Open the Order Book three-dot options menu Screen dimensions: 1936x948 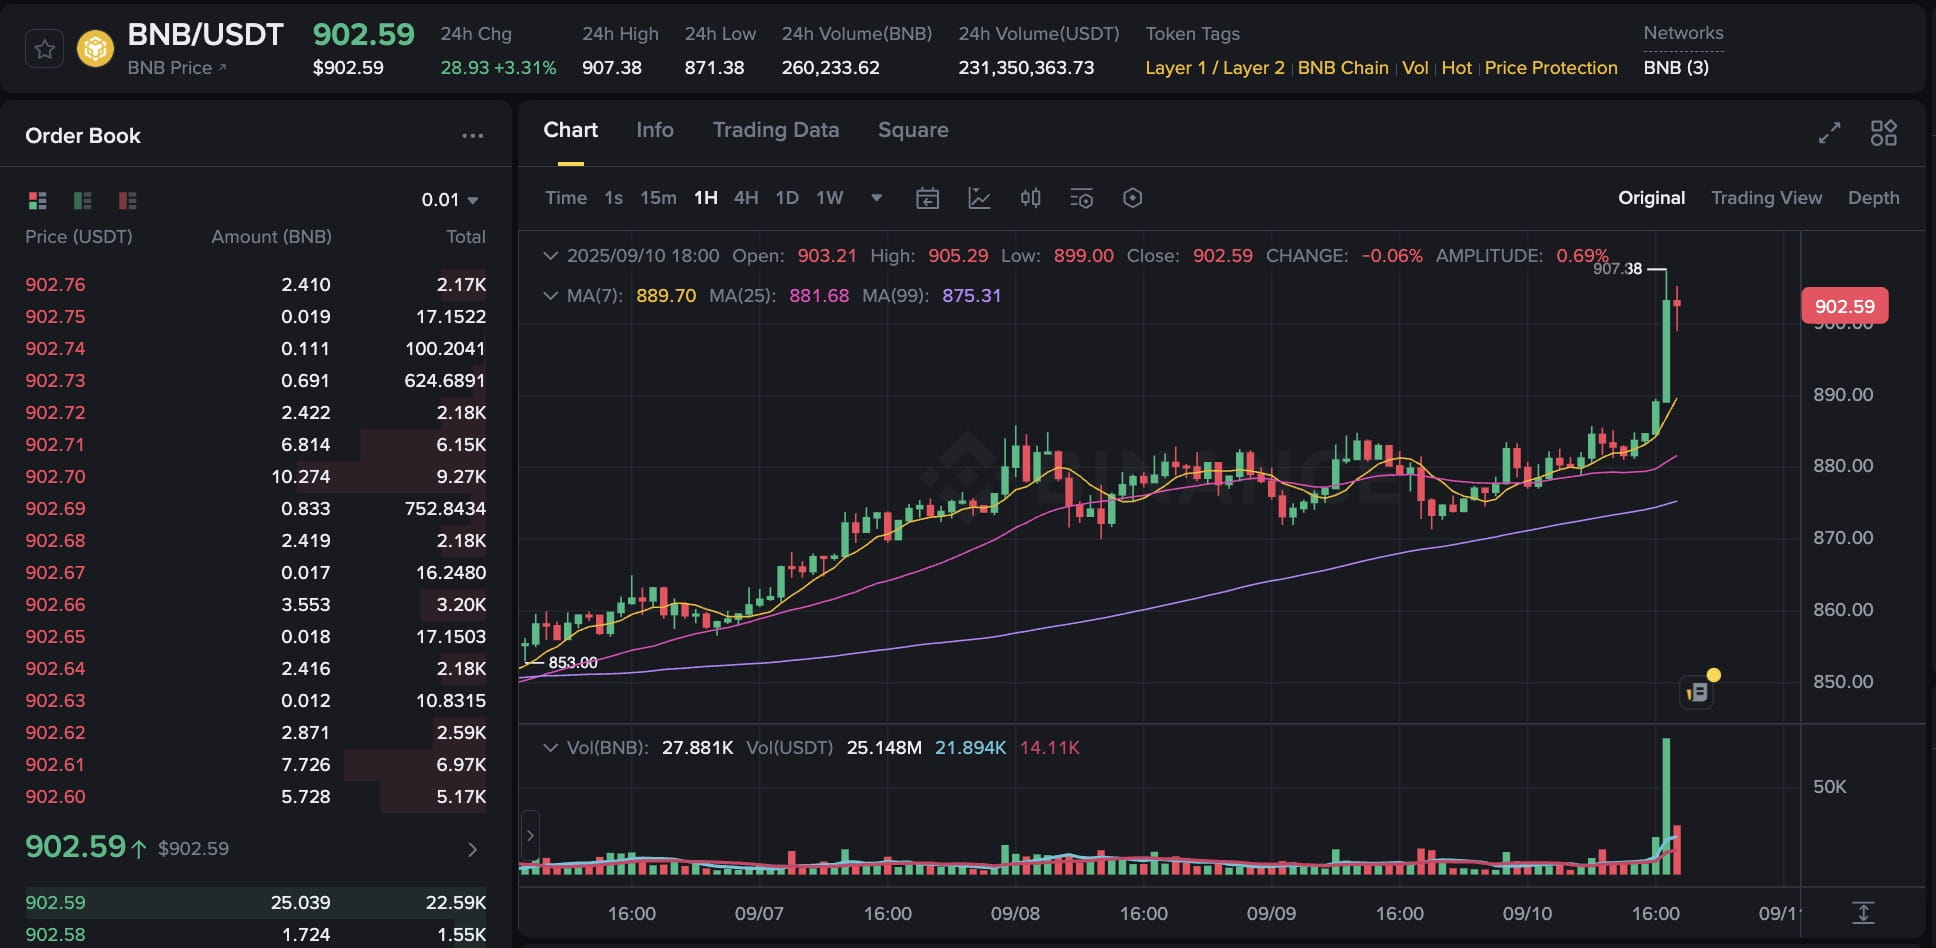(472, 136)
